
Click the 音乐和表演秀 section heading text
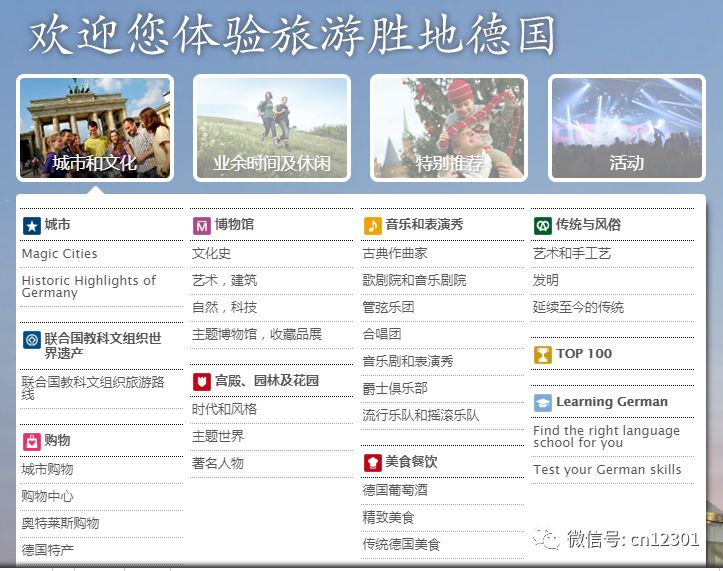(424, 225)
